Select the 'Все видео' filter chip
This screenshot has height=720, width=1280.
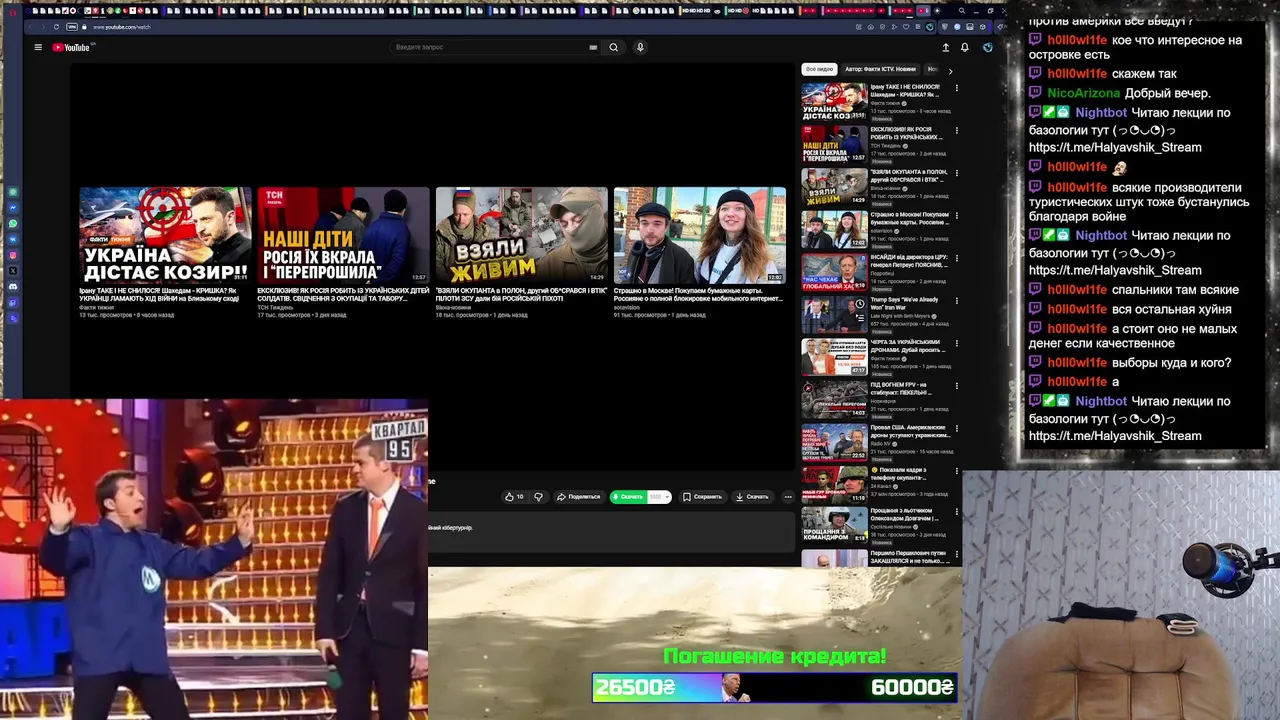(819, 70)
